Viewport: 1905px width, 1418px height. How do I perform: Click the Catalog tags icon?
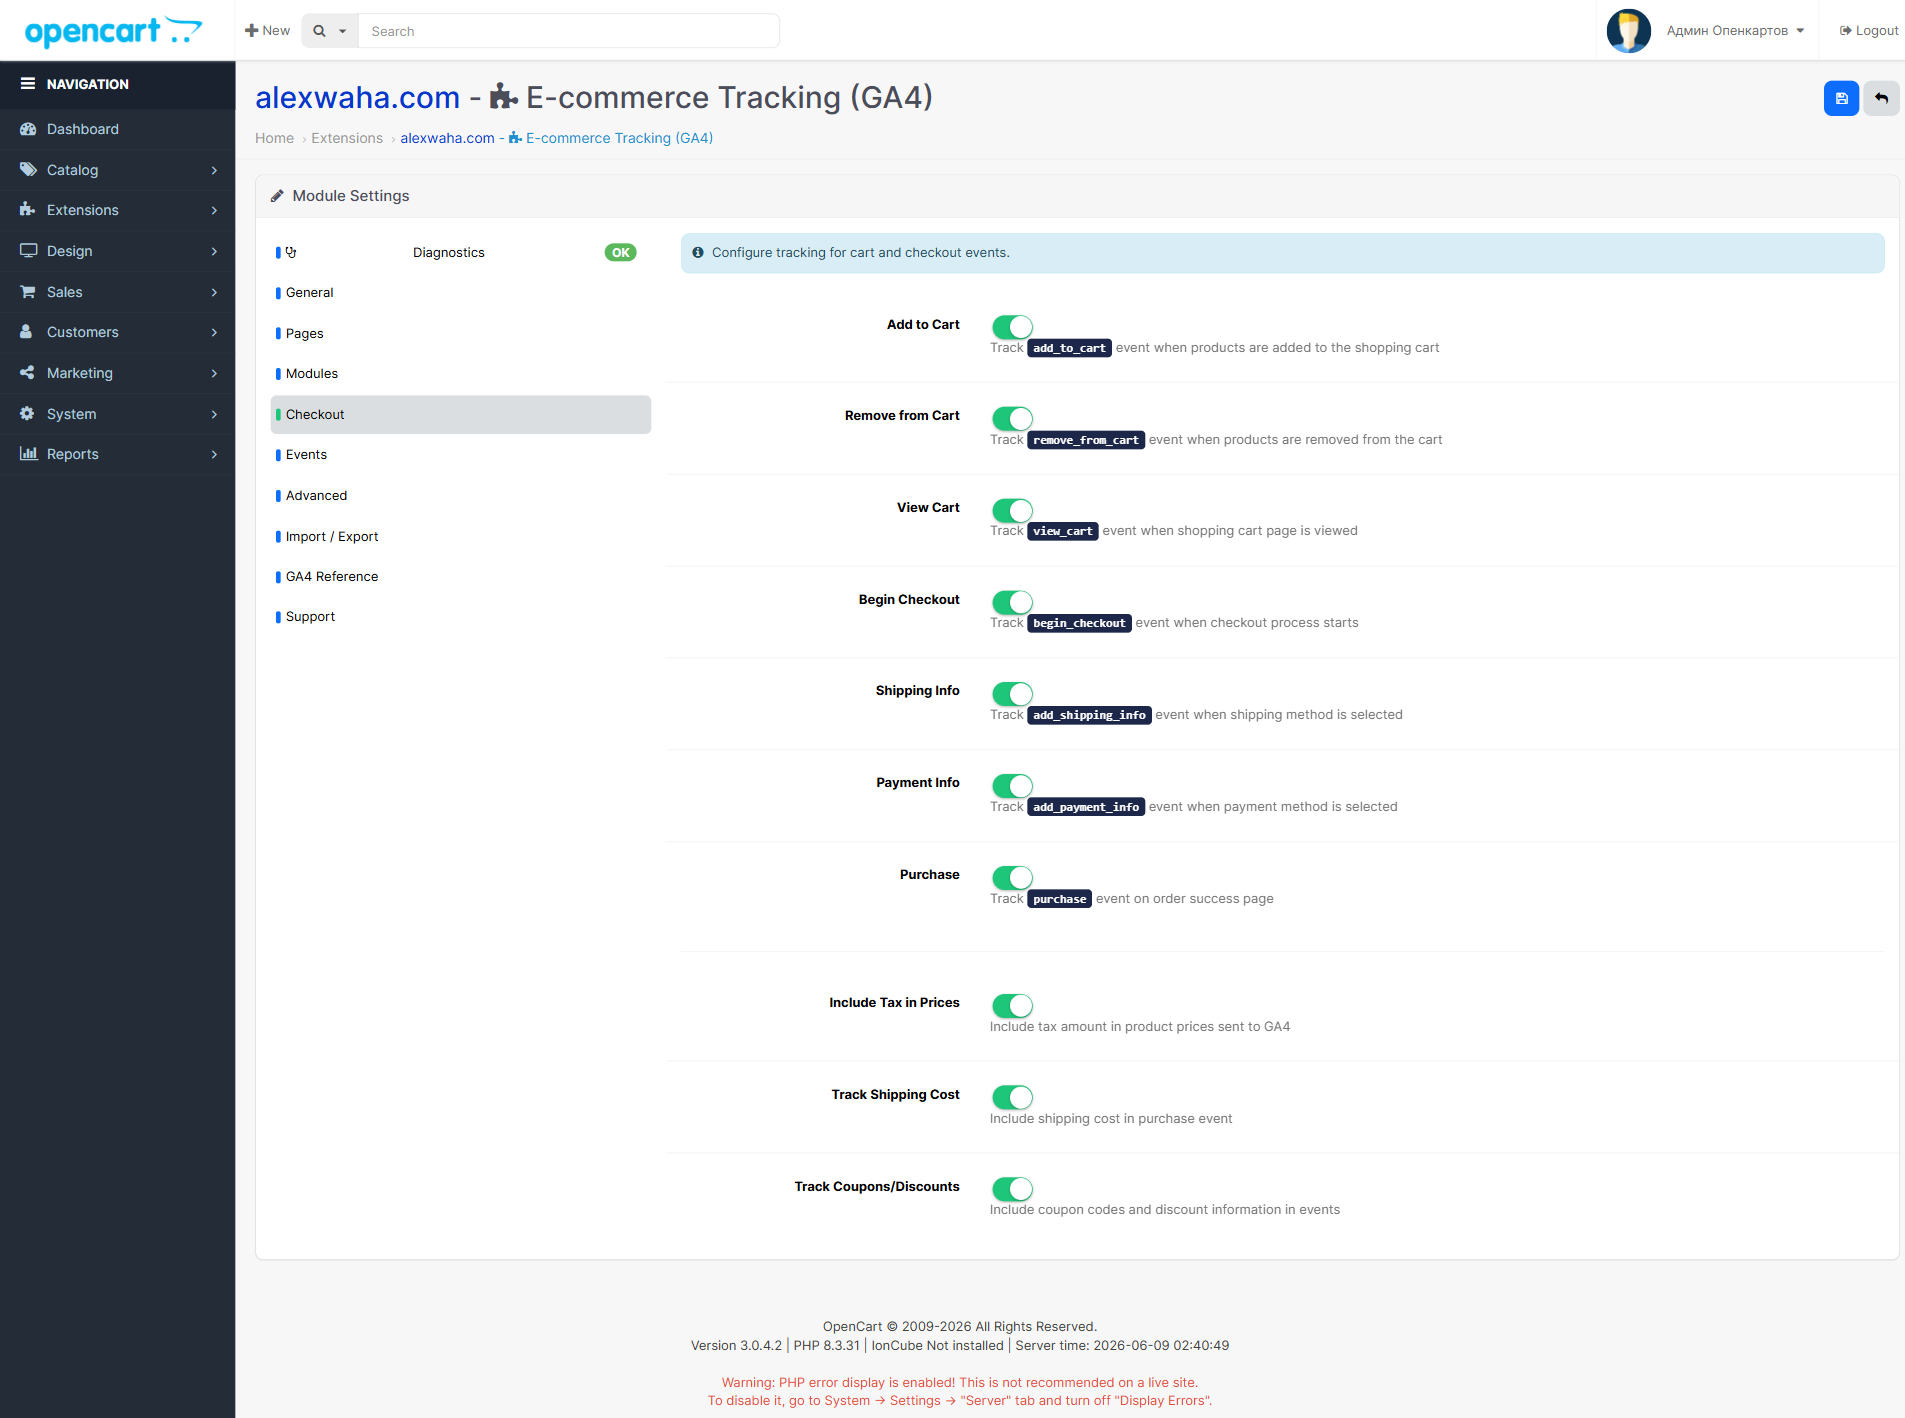point(28,170)
